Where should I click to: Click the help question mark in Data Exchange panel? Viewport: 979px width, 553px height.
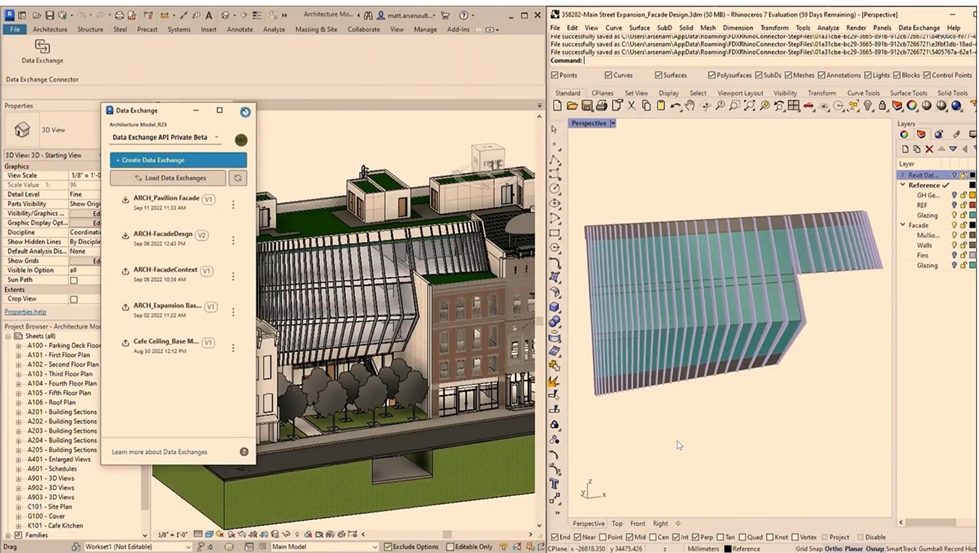pyautogui.click(x=244, y=452)
